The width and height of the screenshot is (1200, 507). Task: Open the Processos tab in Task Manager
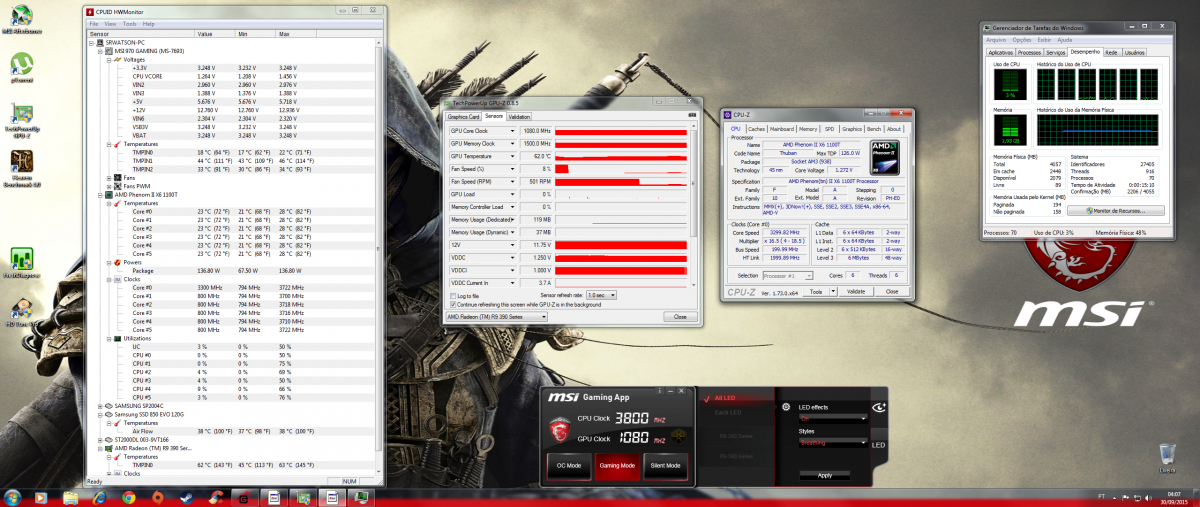click(x=1030, y=52)
